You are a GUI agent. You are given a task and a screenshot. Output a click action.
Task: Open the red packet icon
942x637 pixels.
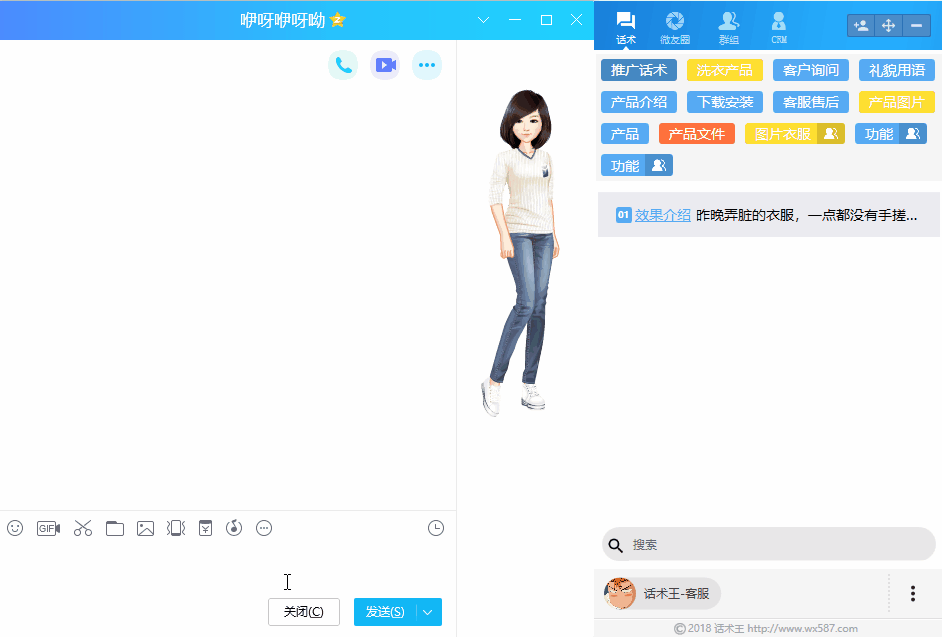click(205, 528)
